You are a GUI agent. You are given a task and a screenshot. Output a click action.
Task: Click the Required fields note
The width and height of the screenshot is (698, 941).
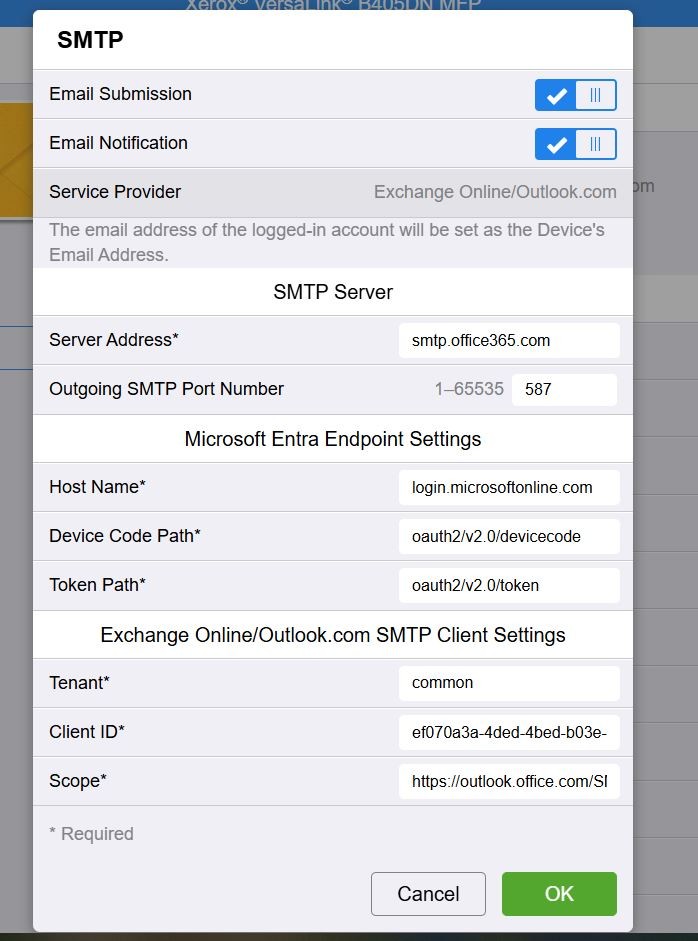pyautogui.click(x=92, y=833)
